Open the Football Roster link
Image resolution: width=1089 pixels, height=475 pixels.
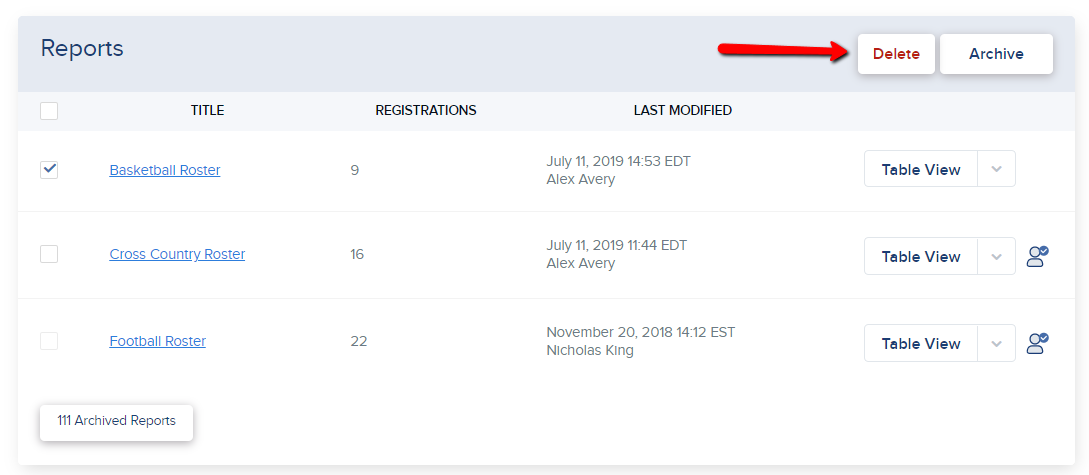pos(158,342)
